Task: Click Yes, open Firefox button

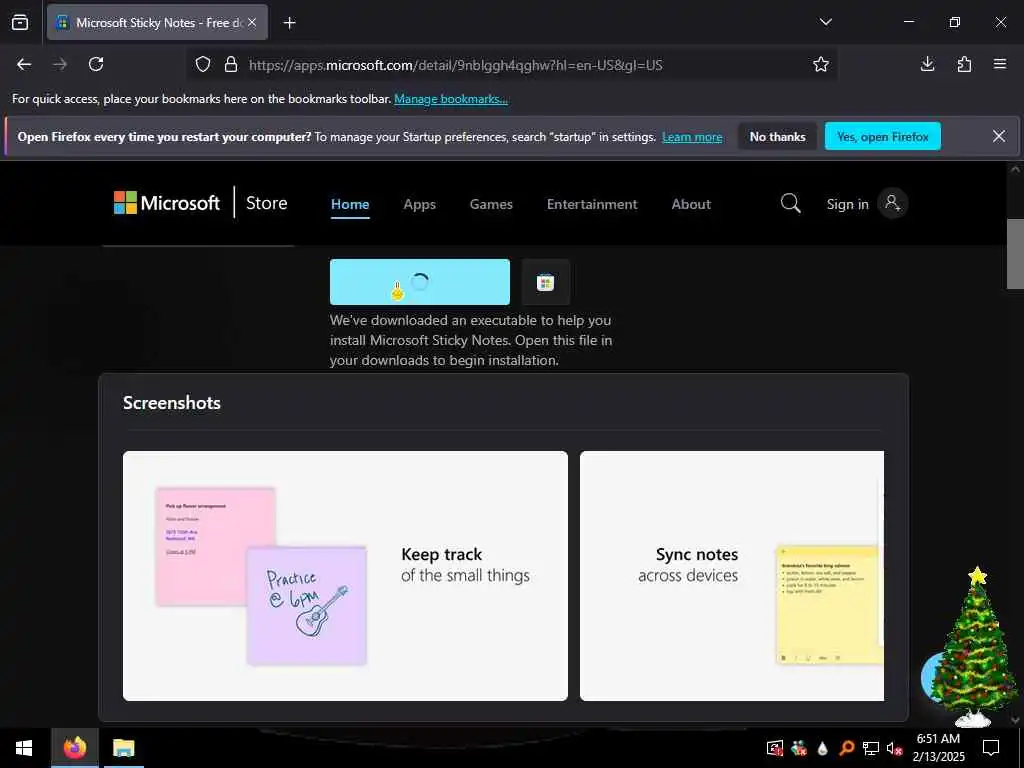Action: pos(882,136)
